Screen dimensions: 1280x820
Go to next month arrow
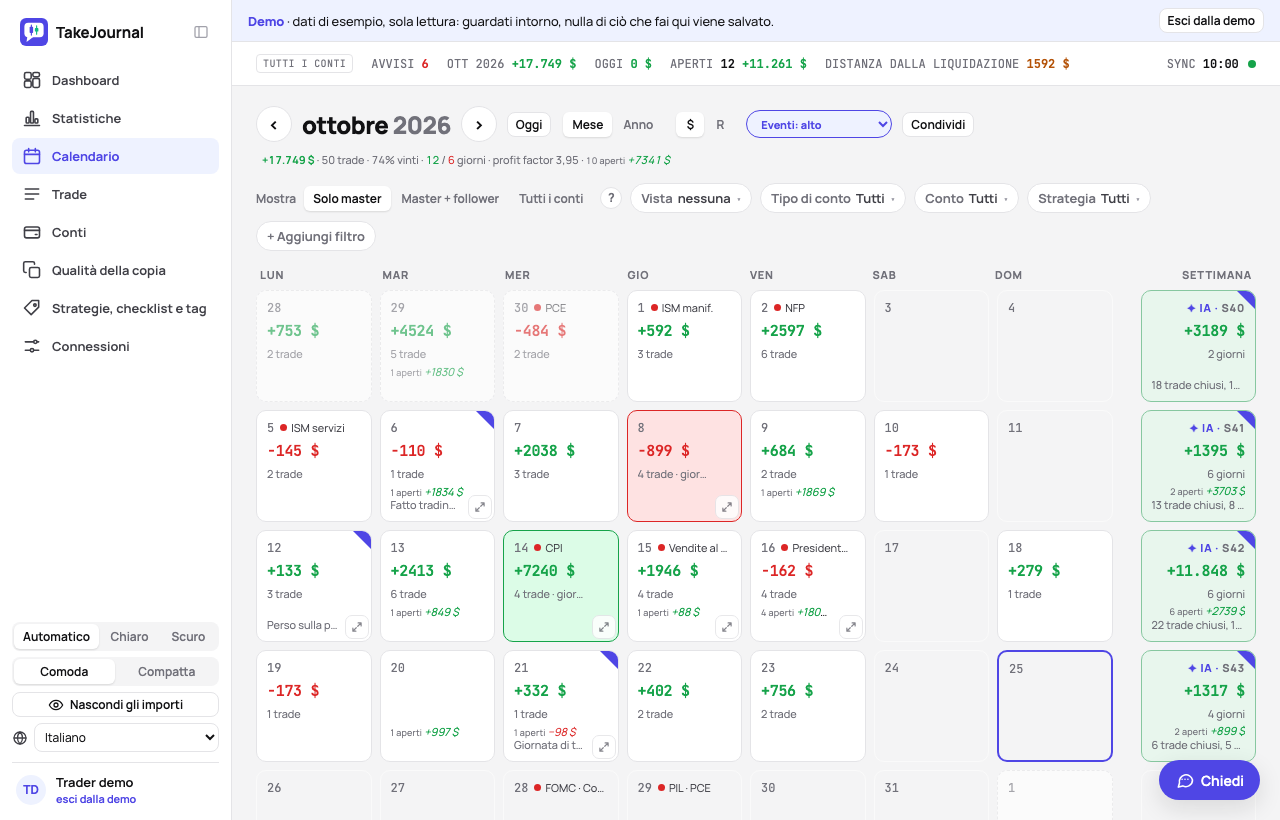pyautogui.click(x=479, y=124)
